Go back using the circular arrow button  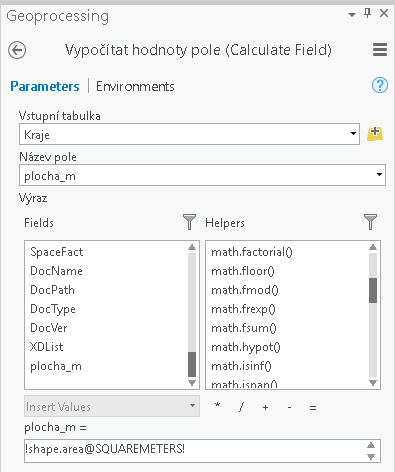click(17, 50)
